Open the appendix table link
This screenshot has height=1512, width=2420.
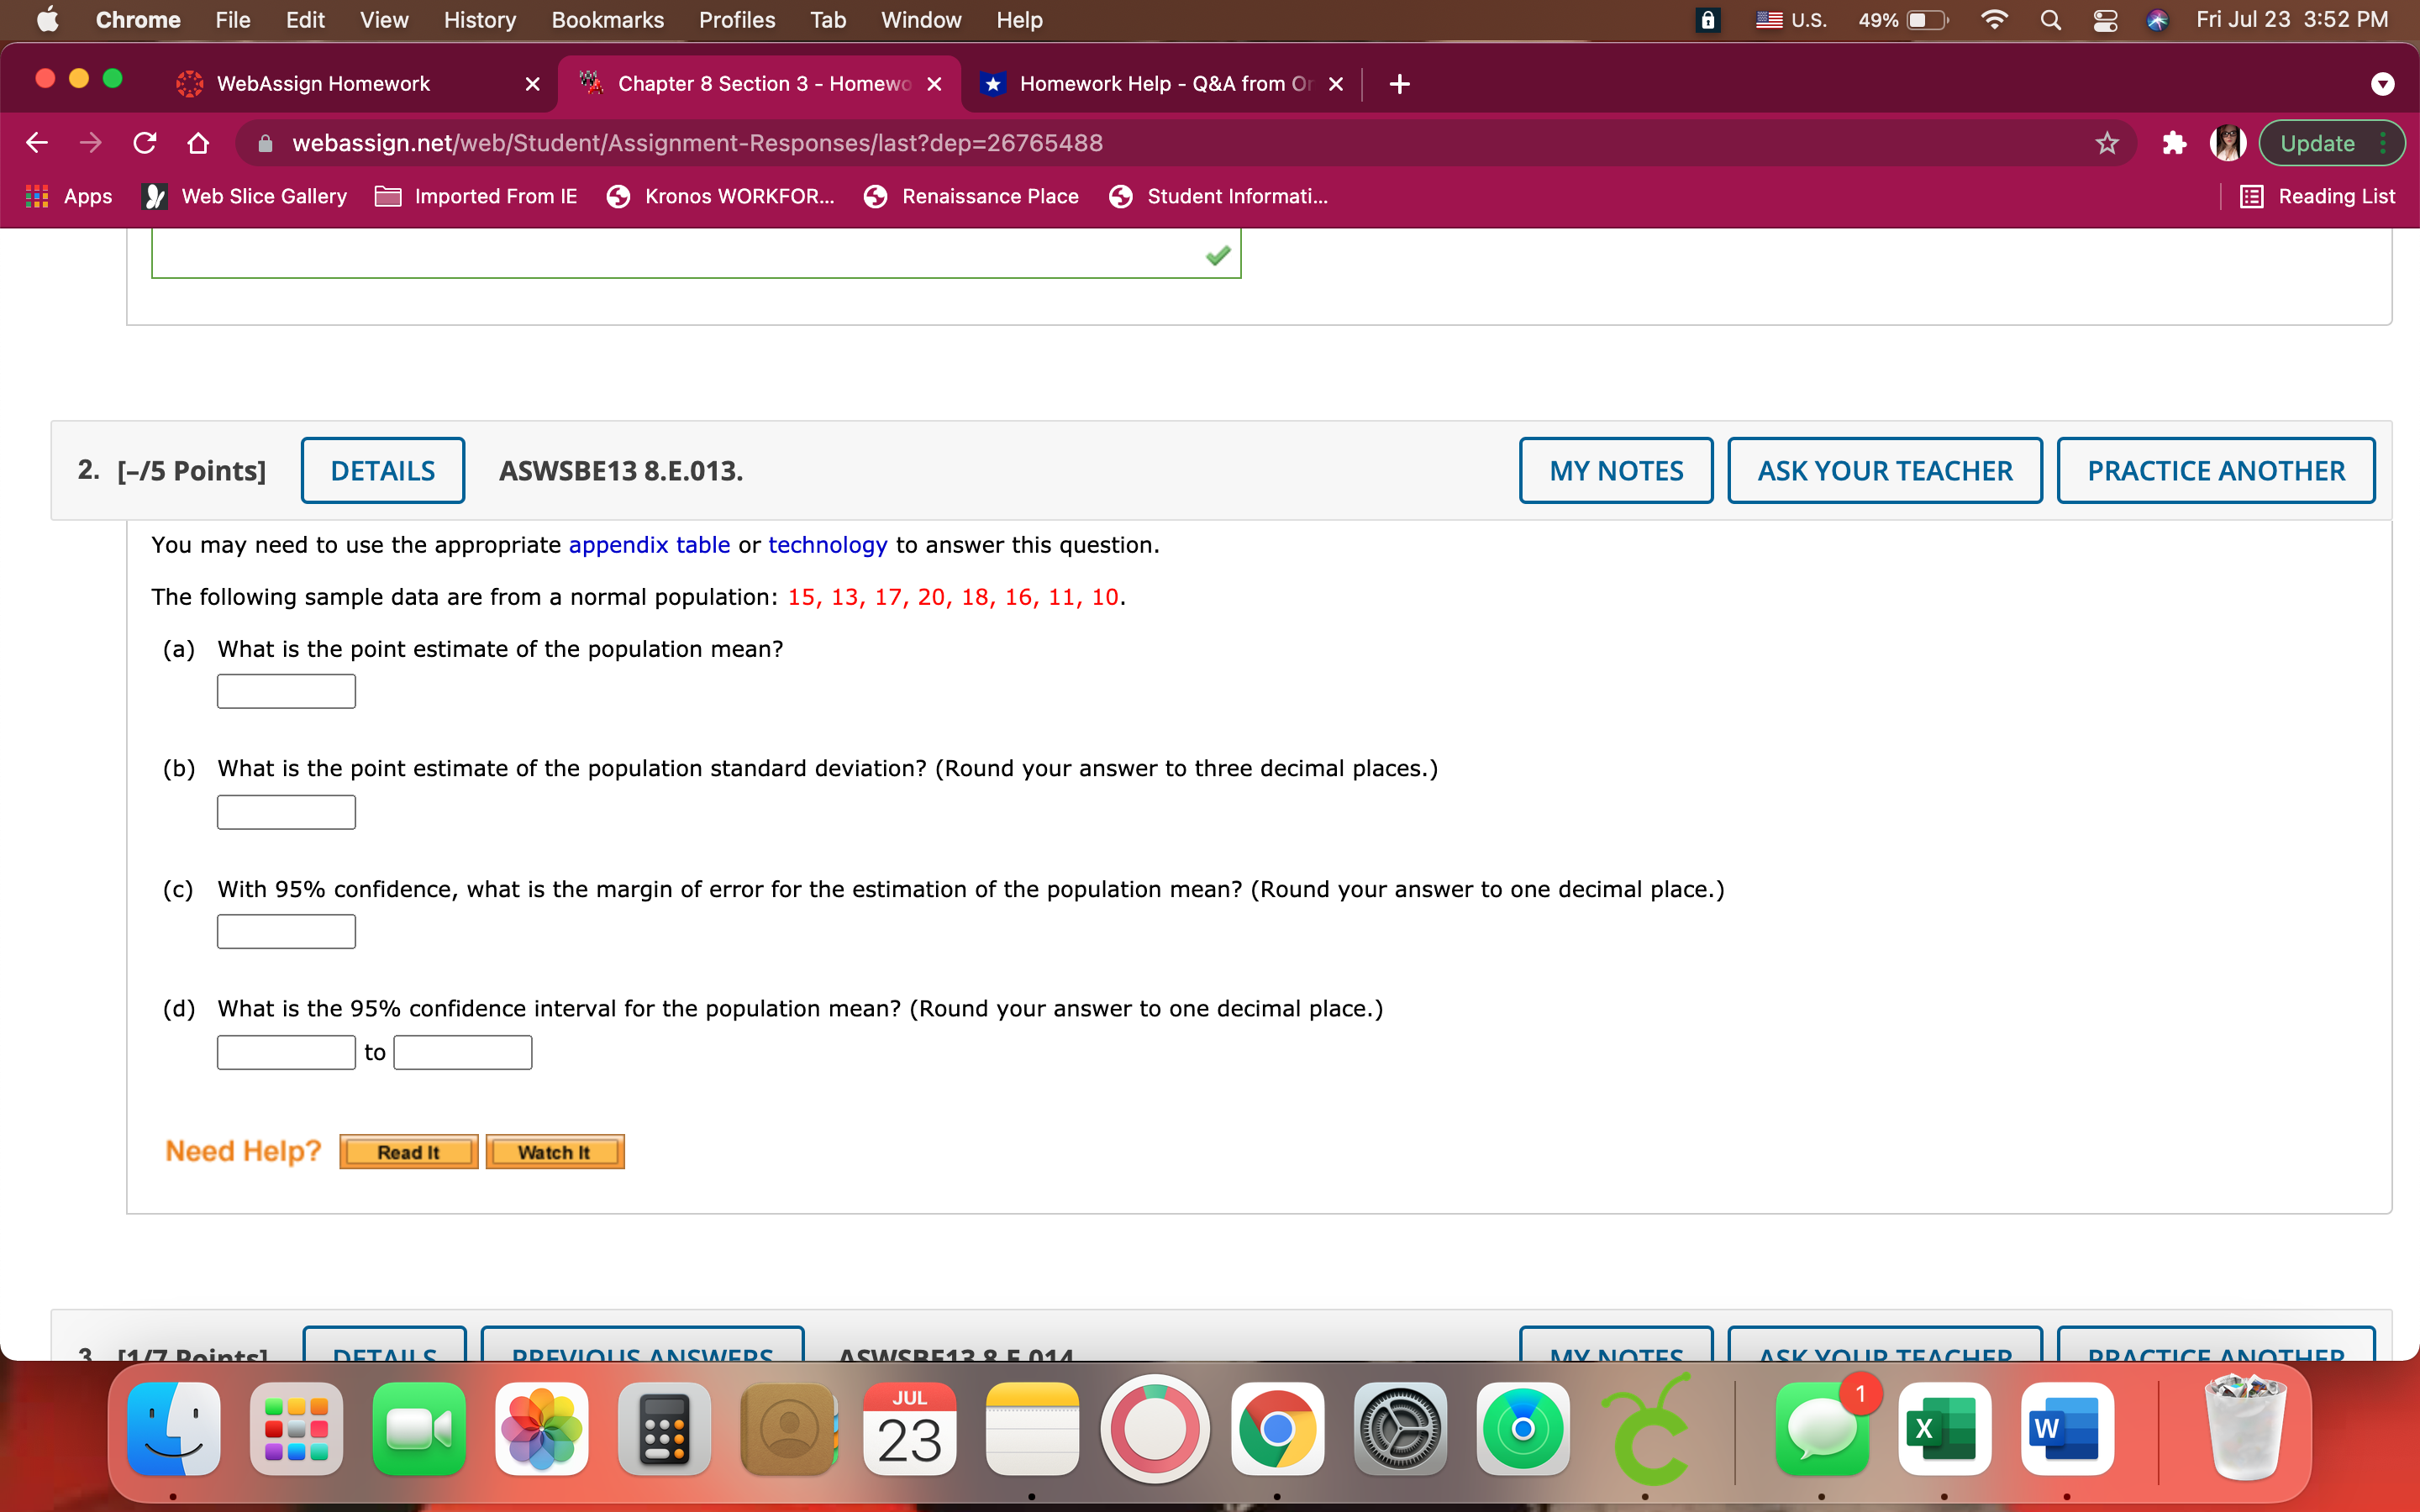649,545
